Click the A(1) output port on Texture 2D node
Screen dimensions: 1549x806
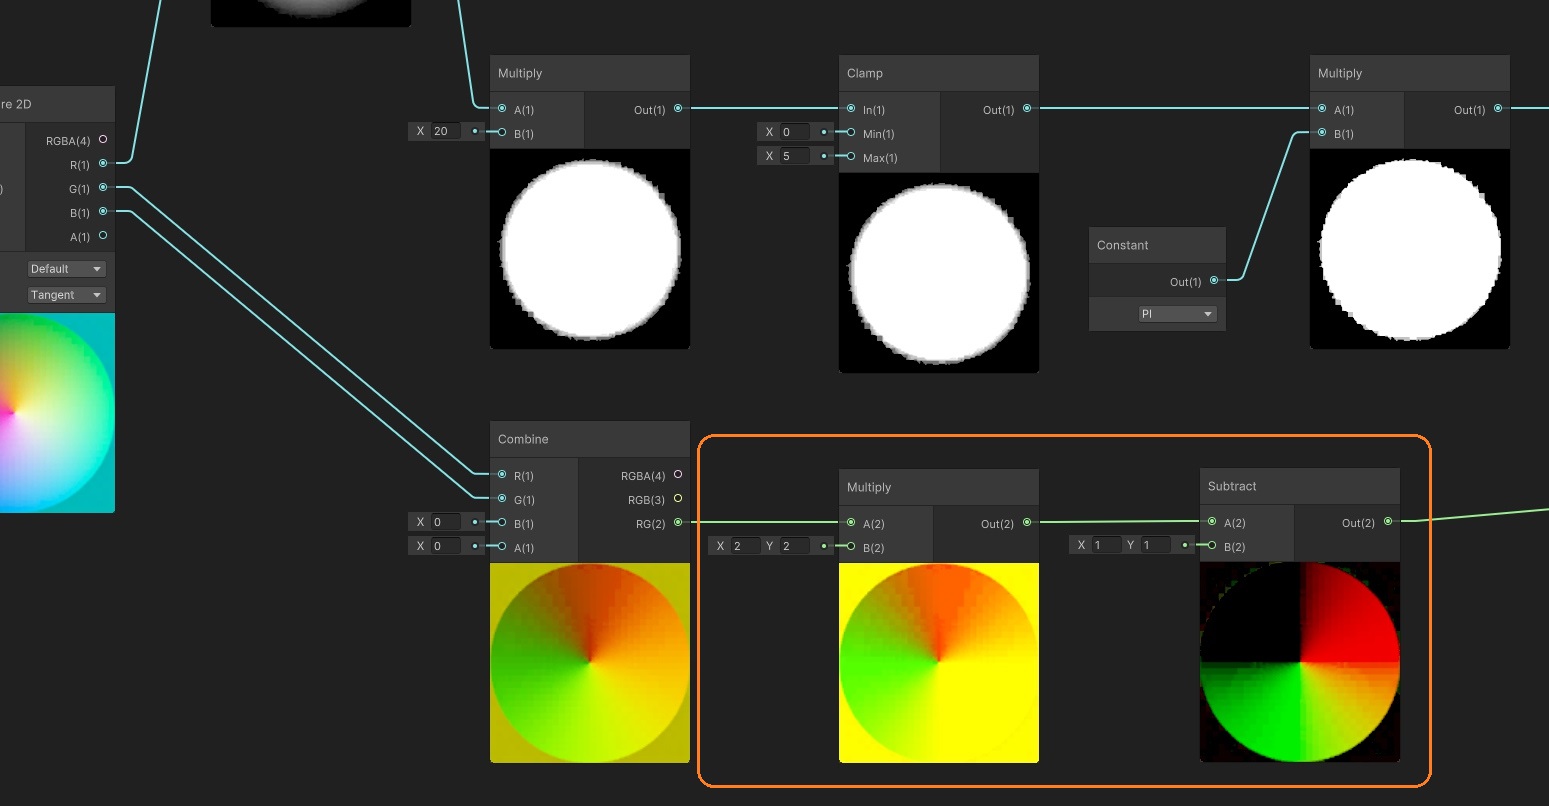tap(103, 237)
